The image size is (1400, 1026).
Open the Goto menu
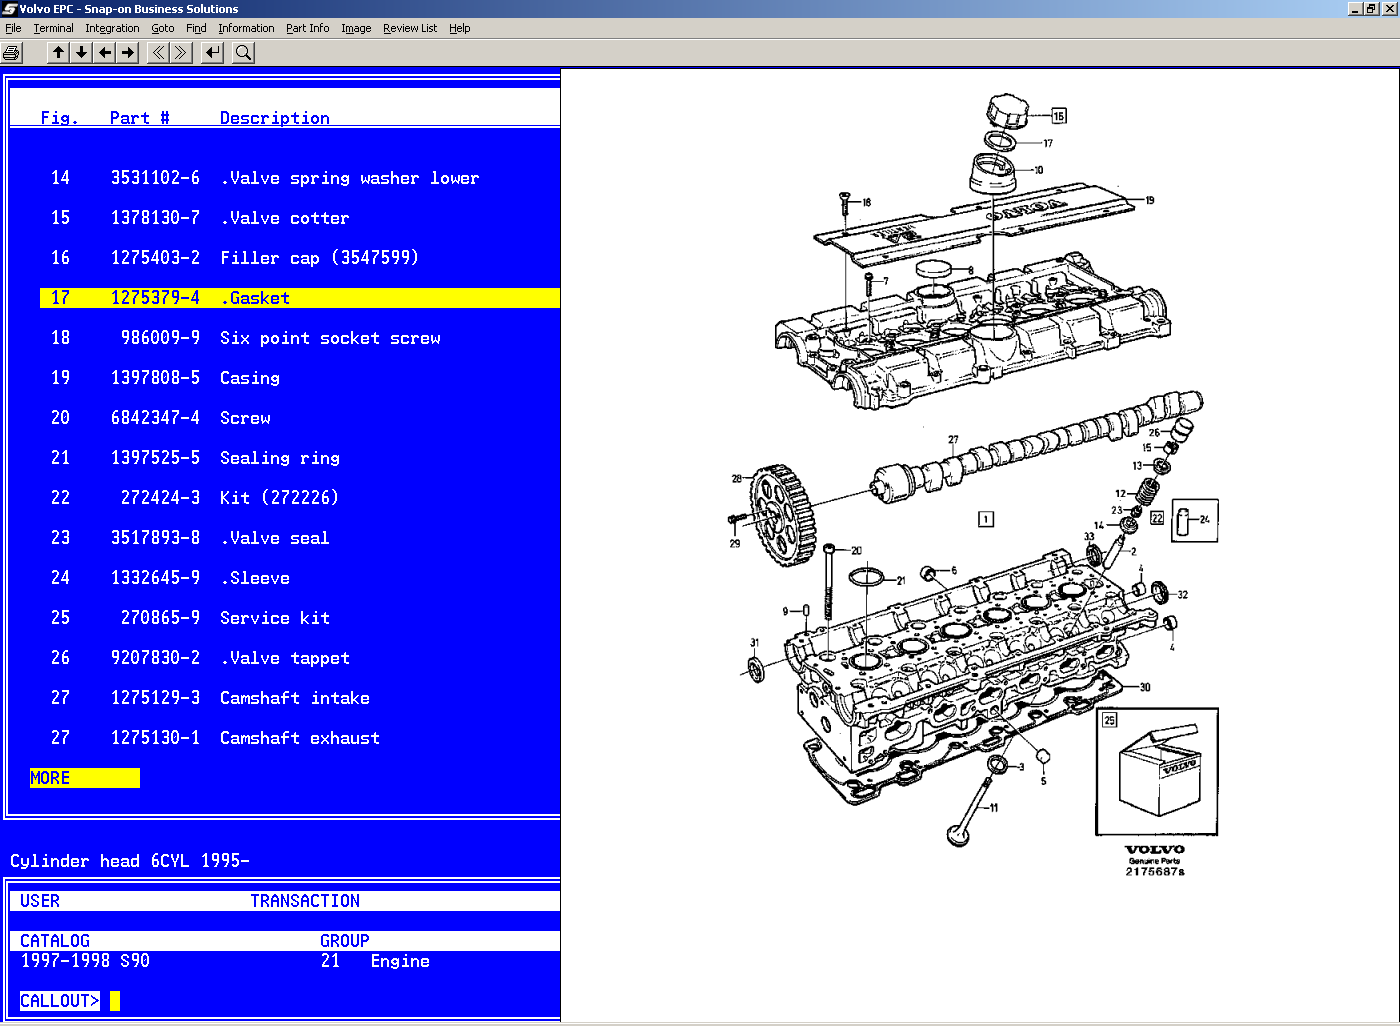coord(162,28)
